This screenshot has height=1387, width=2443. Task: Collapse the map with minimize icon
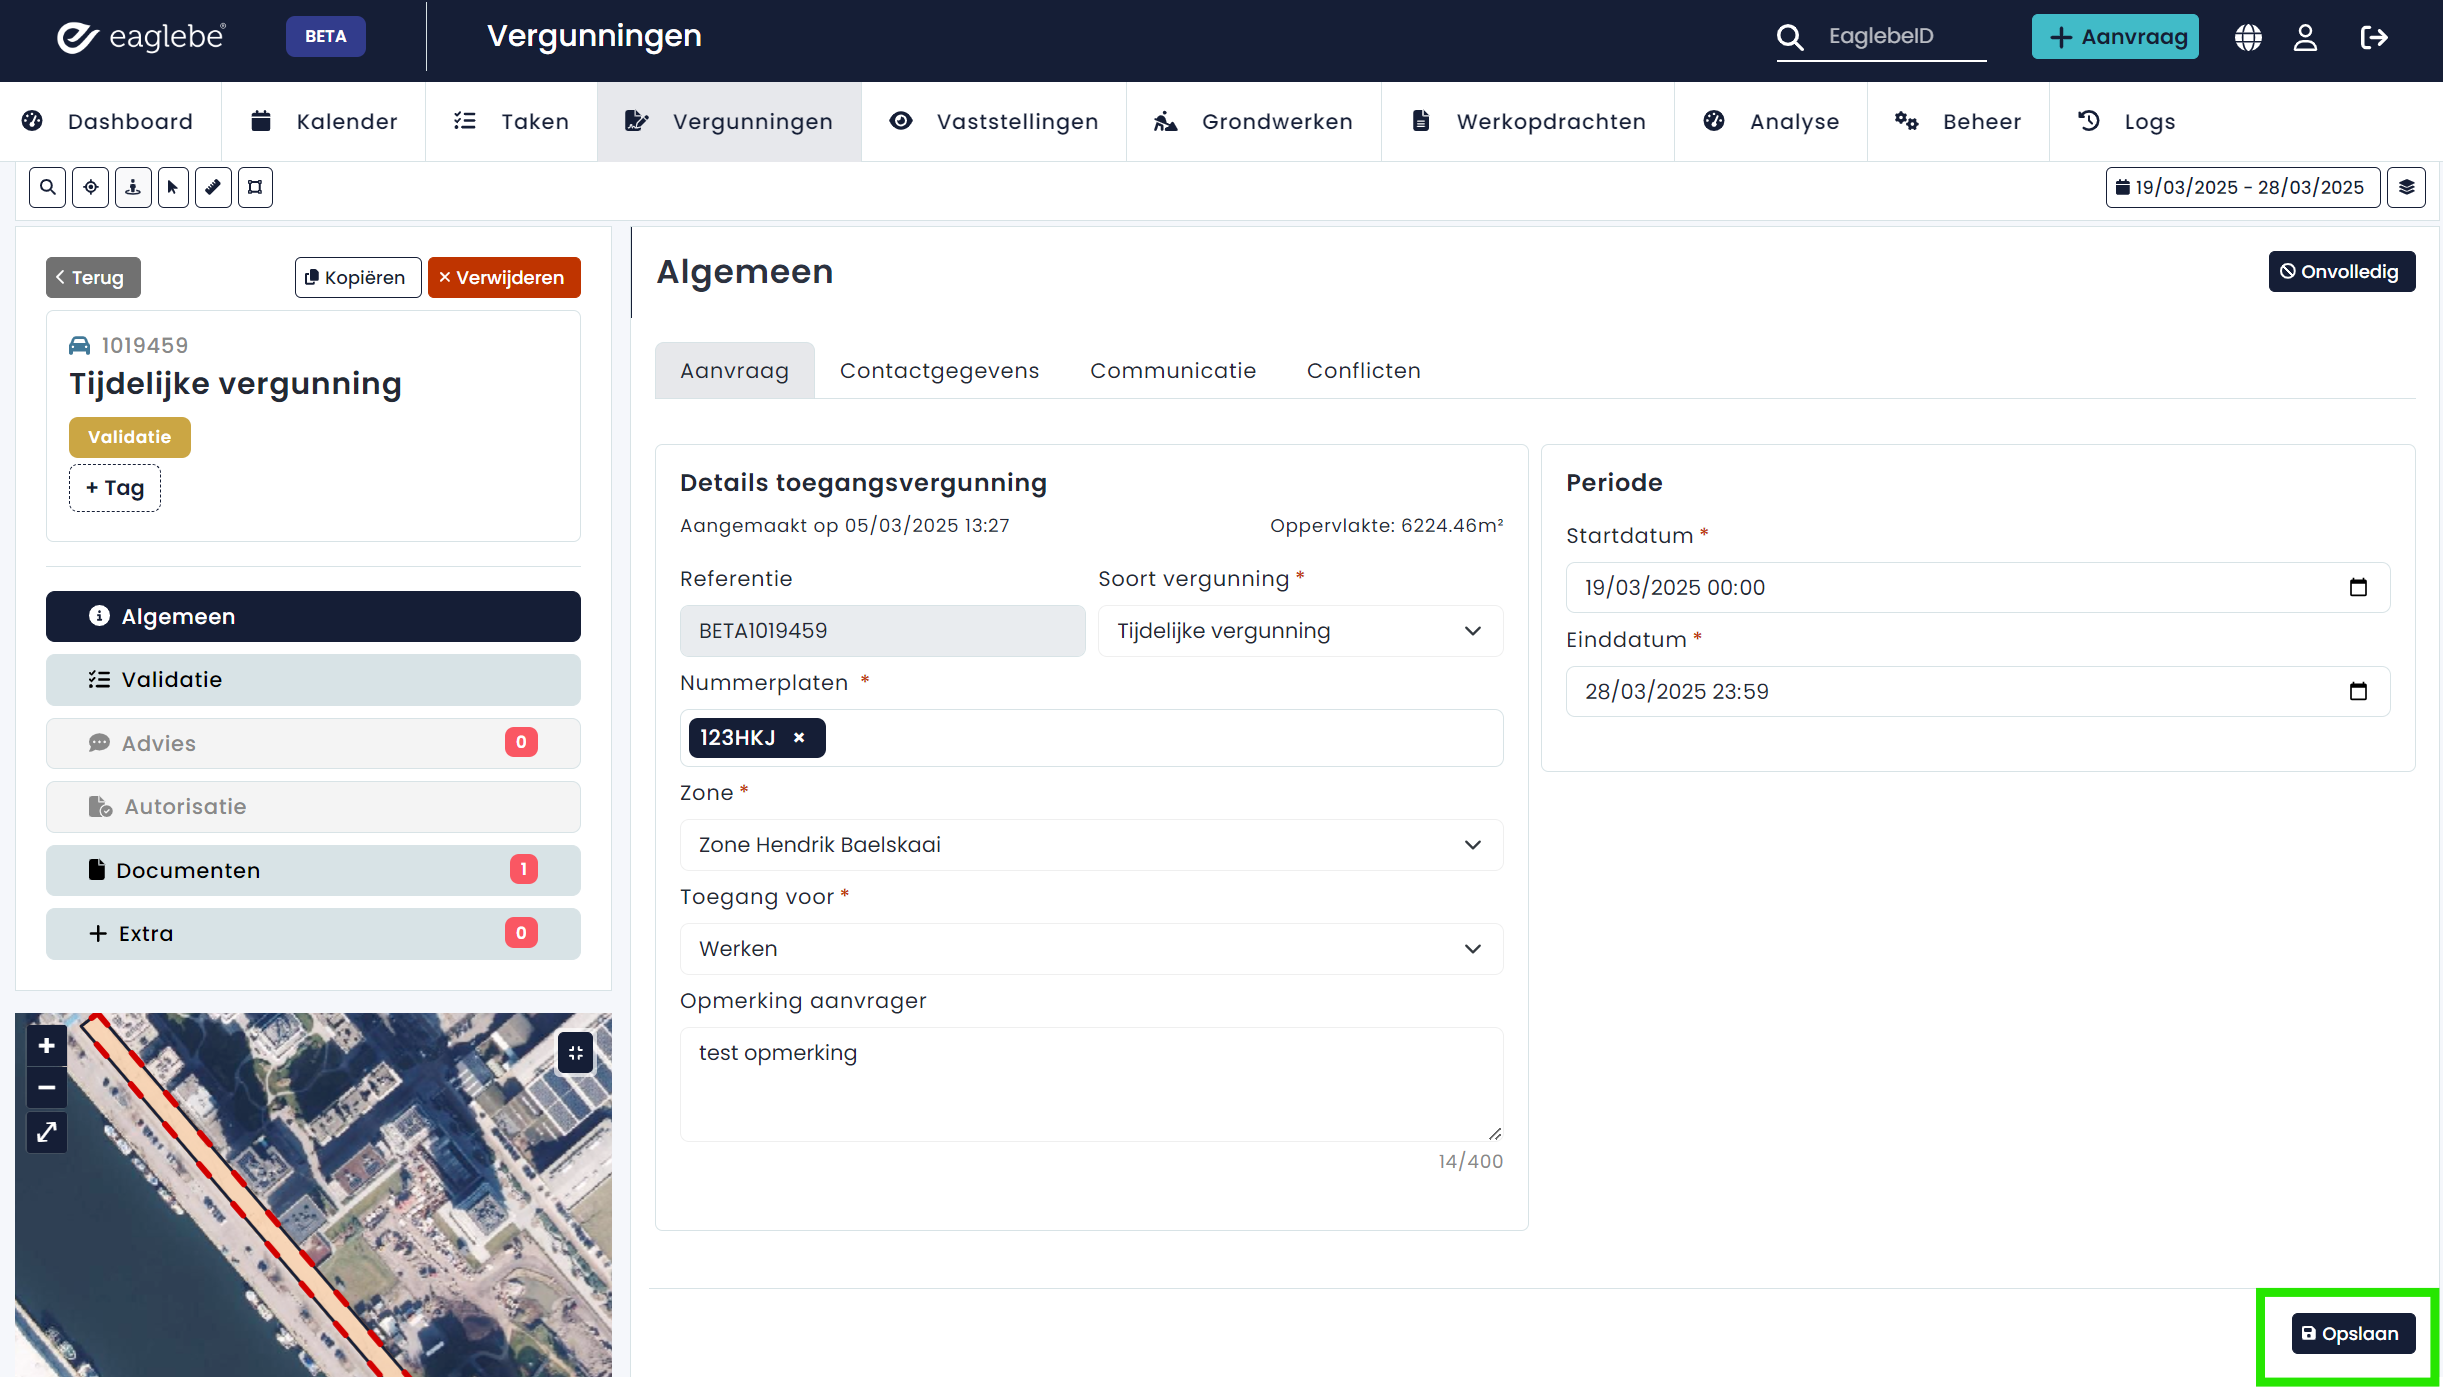576,1052
